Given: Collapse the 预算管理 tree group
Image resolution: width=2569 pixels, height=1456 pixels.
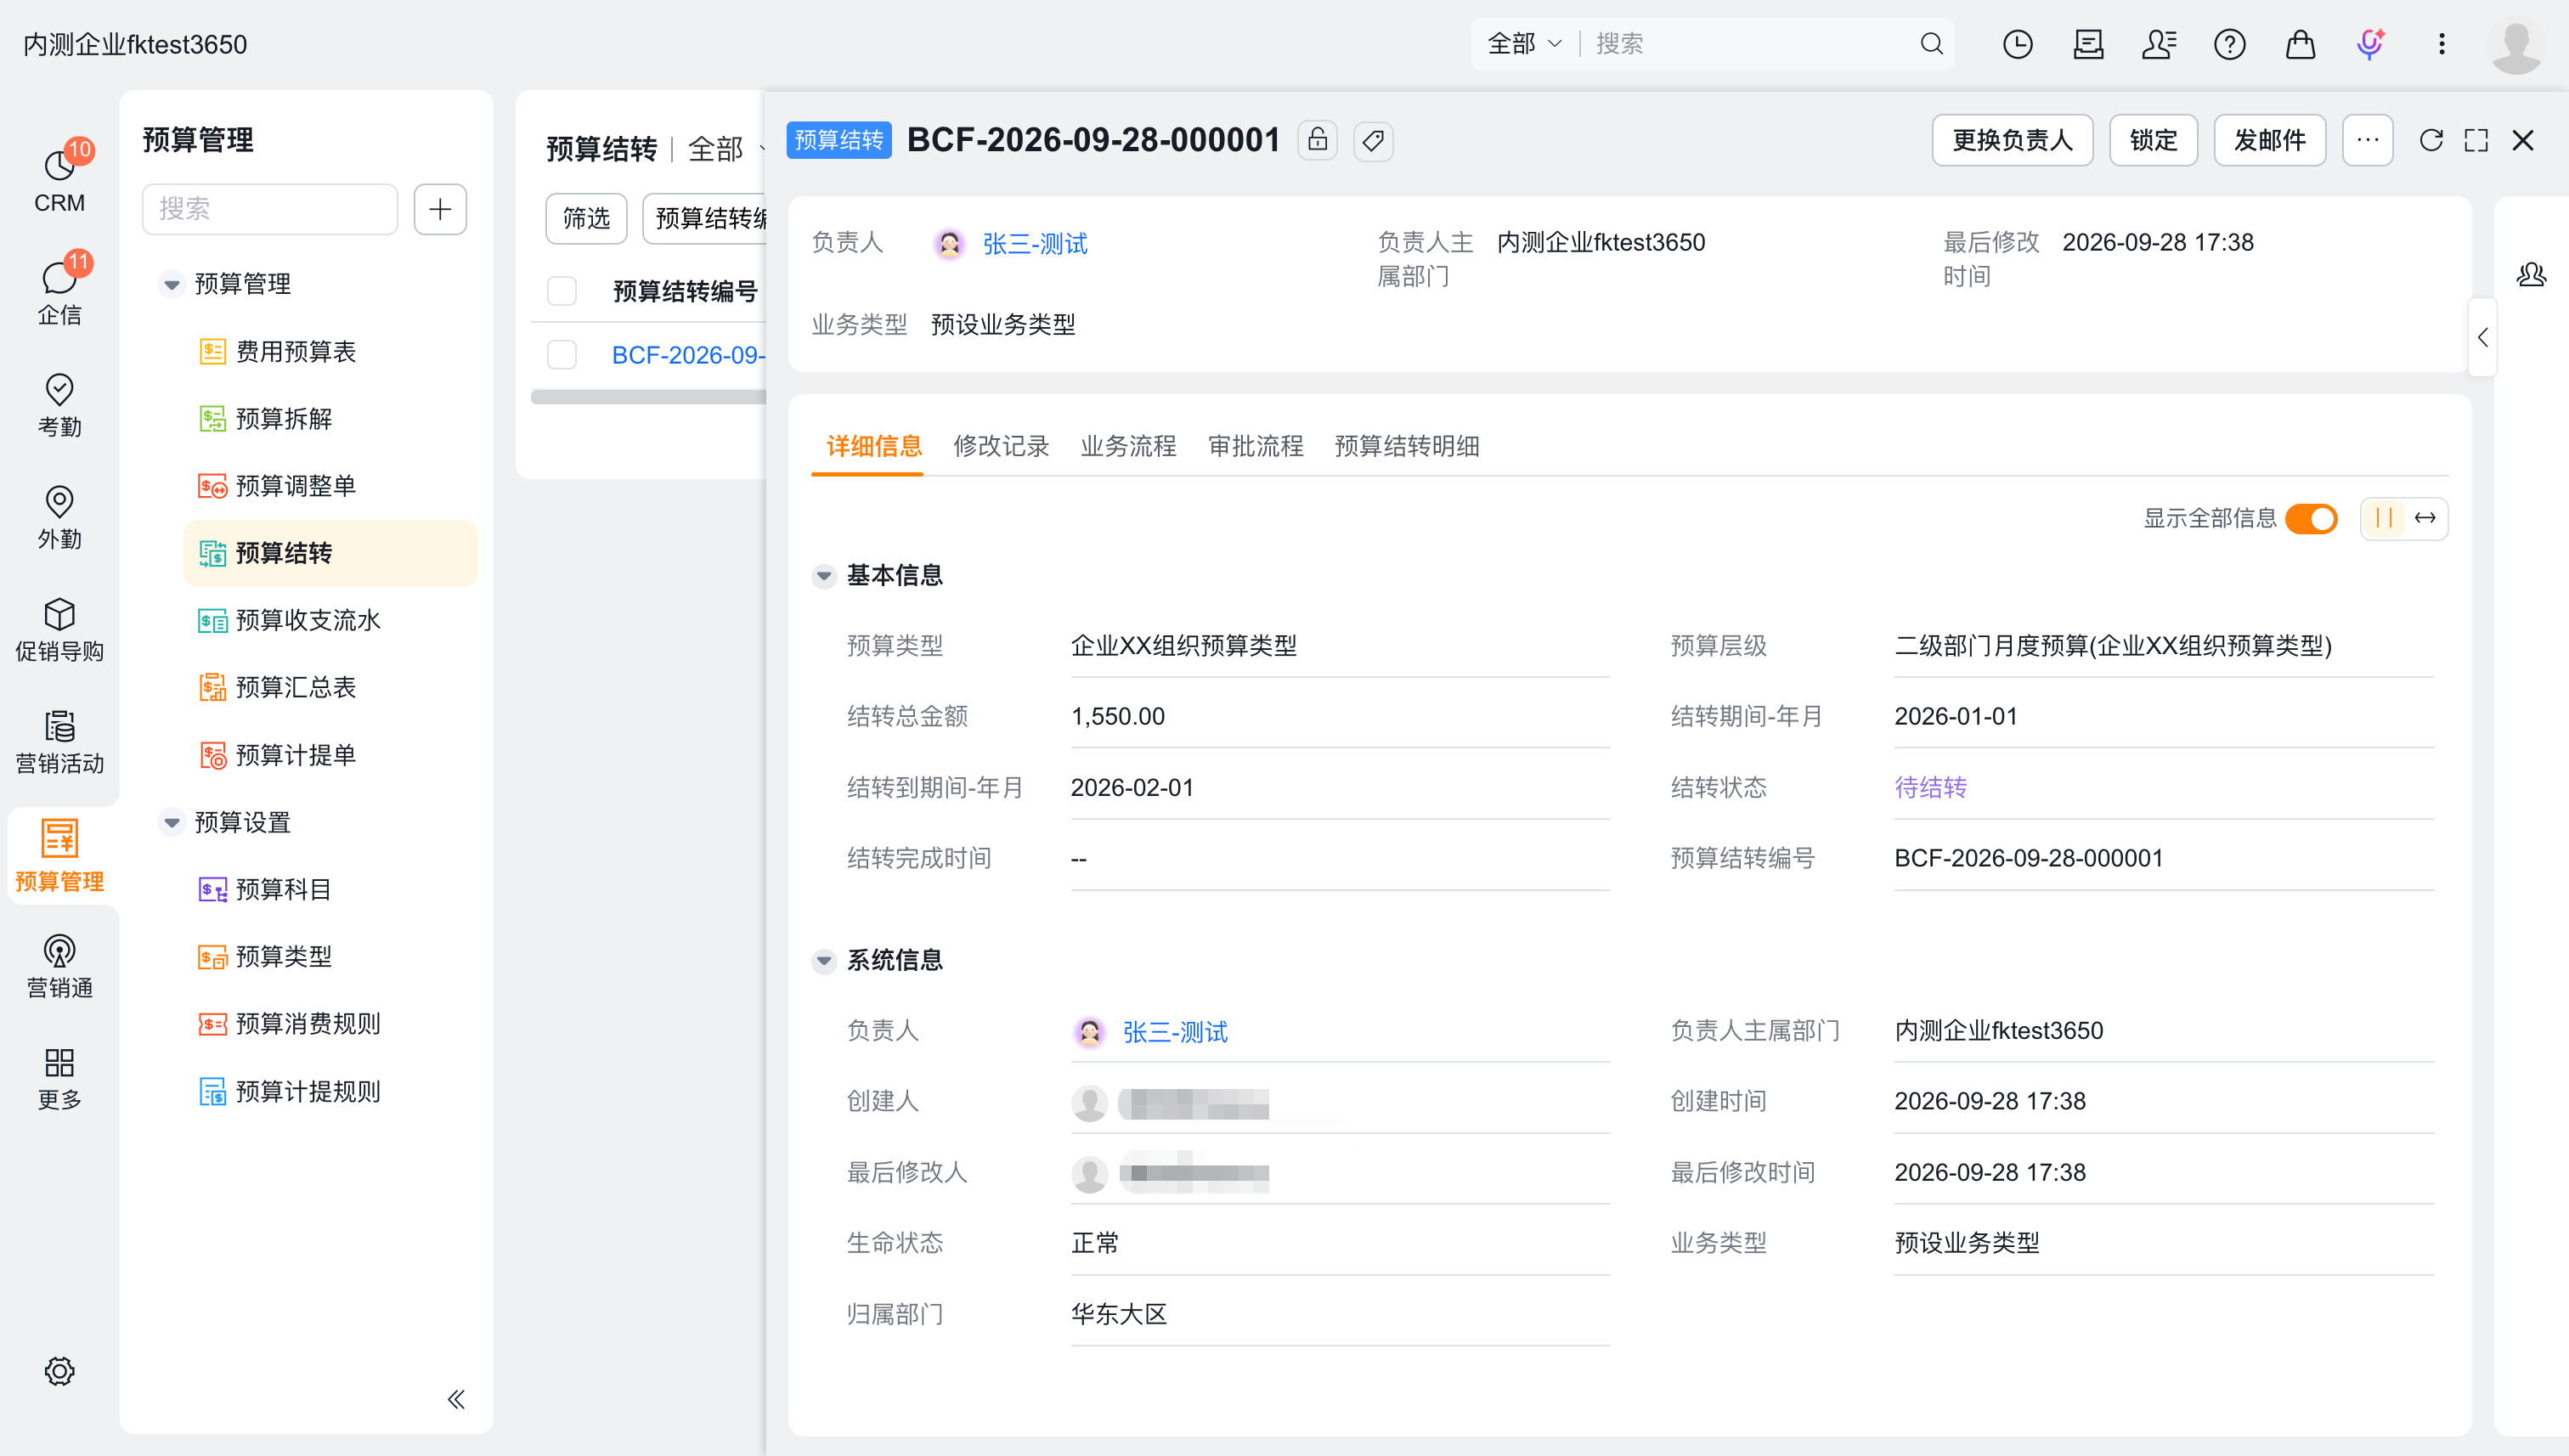Looking at the screenshot, I should (172, 284).
